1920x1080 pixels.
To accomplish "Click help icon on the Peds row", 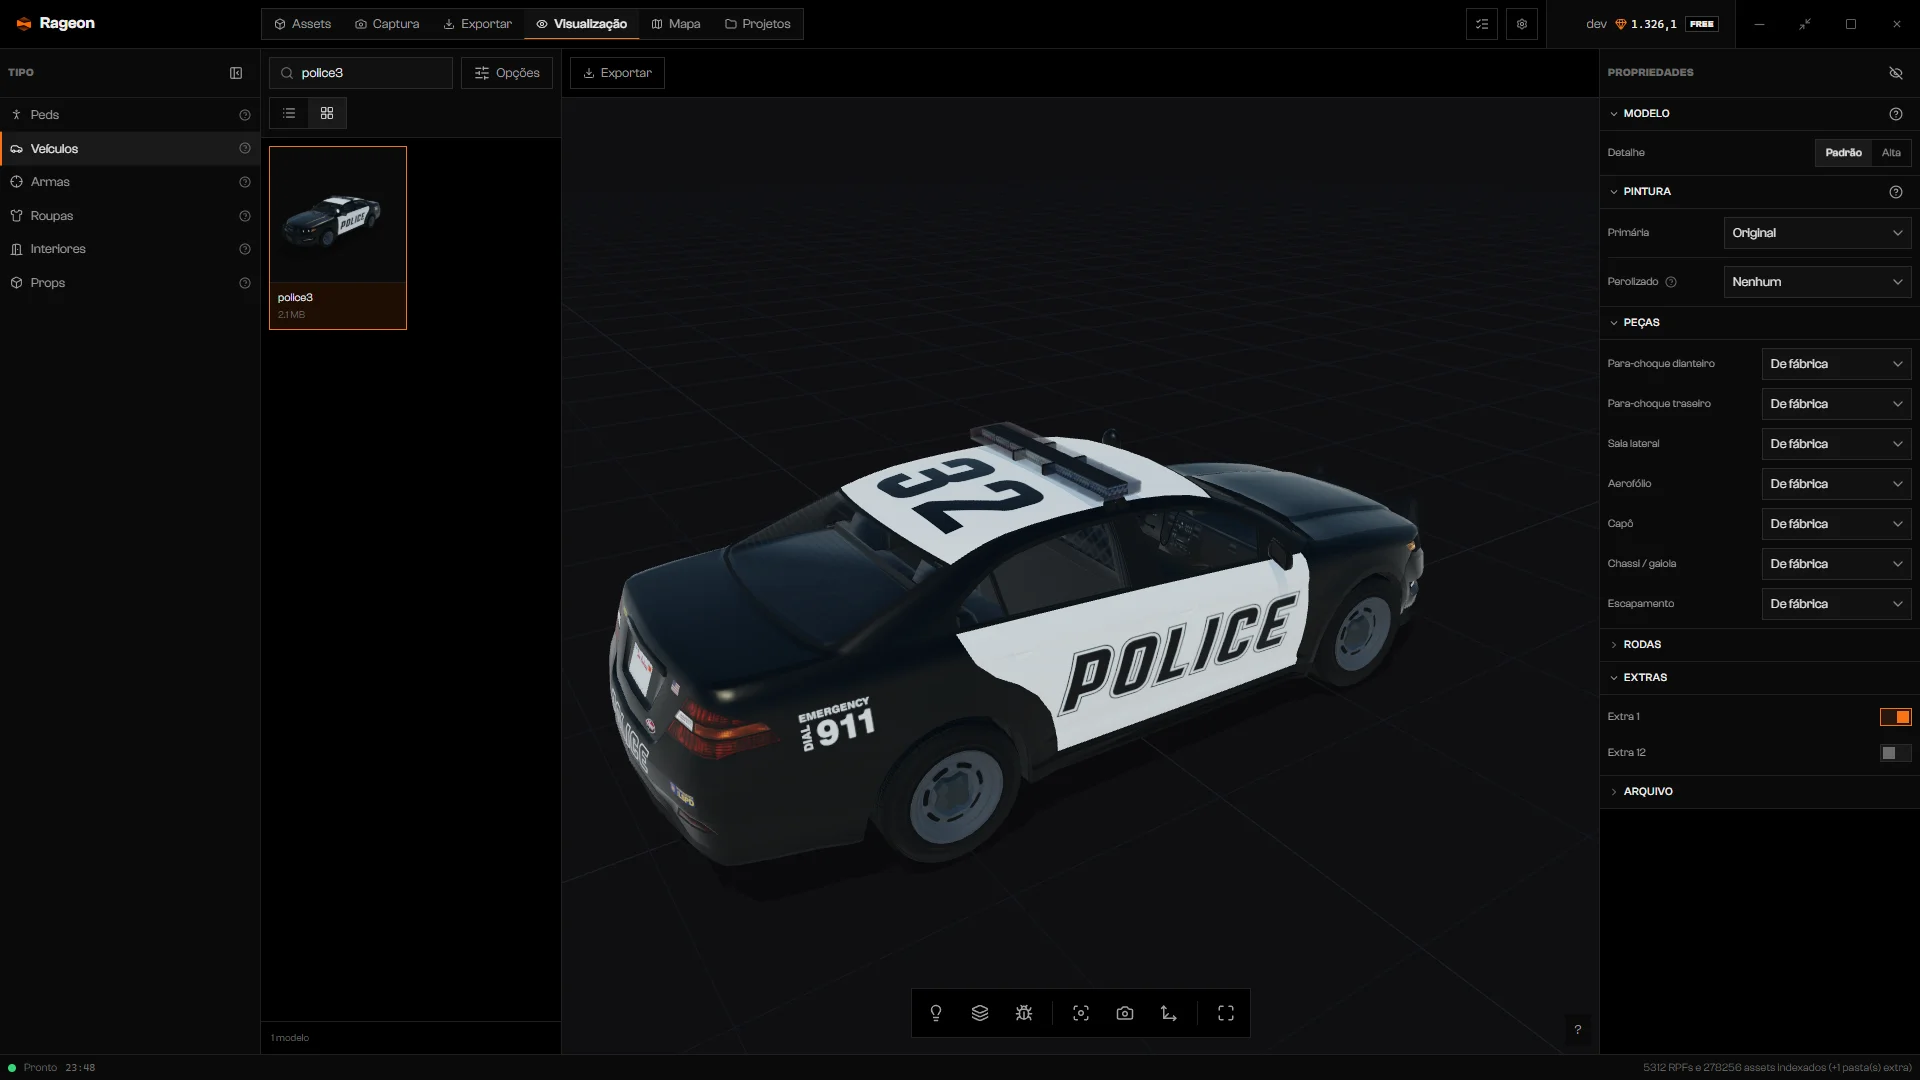I will tap(245, 115).
